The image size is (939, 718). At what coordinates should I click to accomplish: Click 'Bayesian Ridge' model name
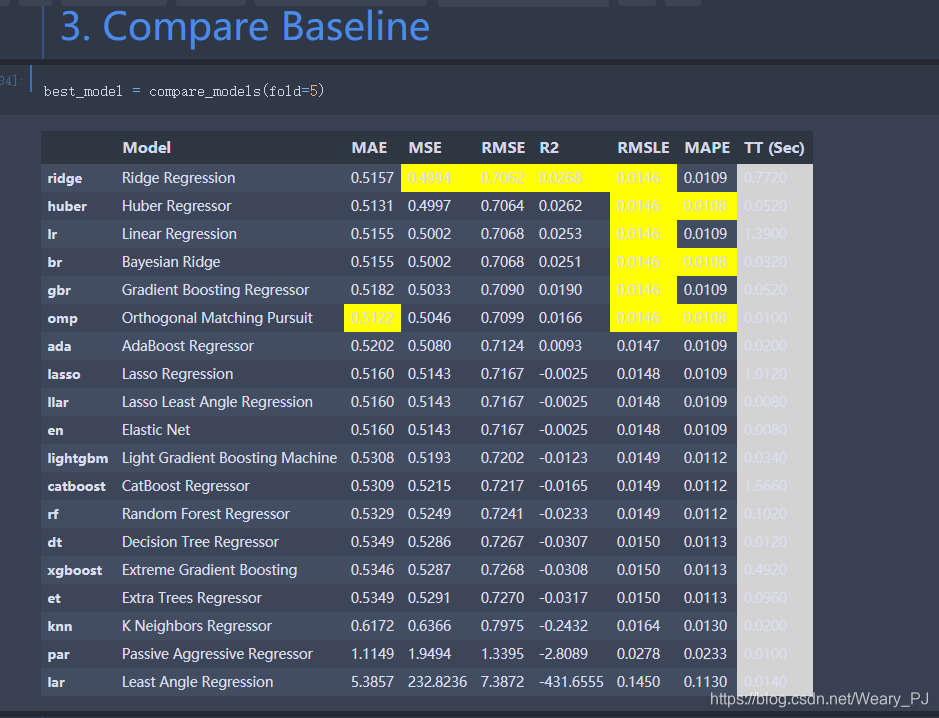171,262
